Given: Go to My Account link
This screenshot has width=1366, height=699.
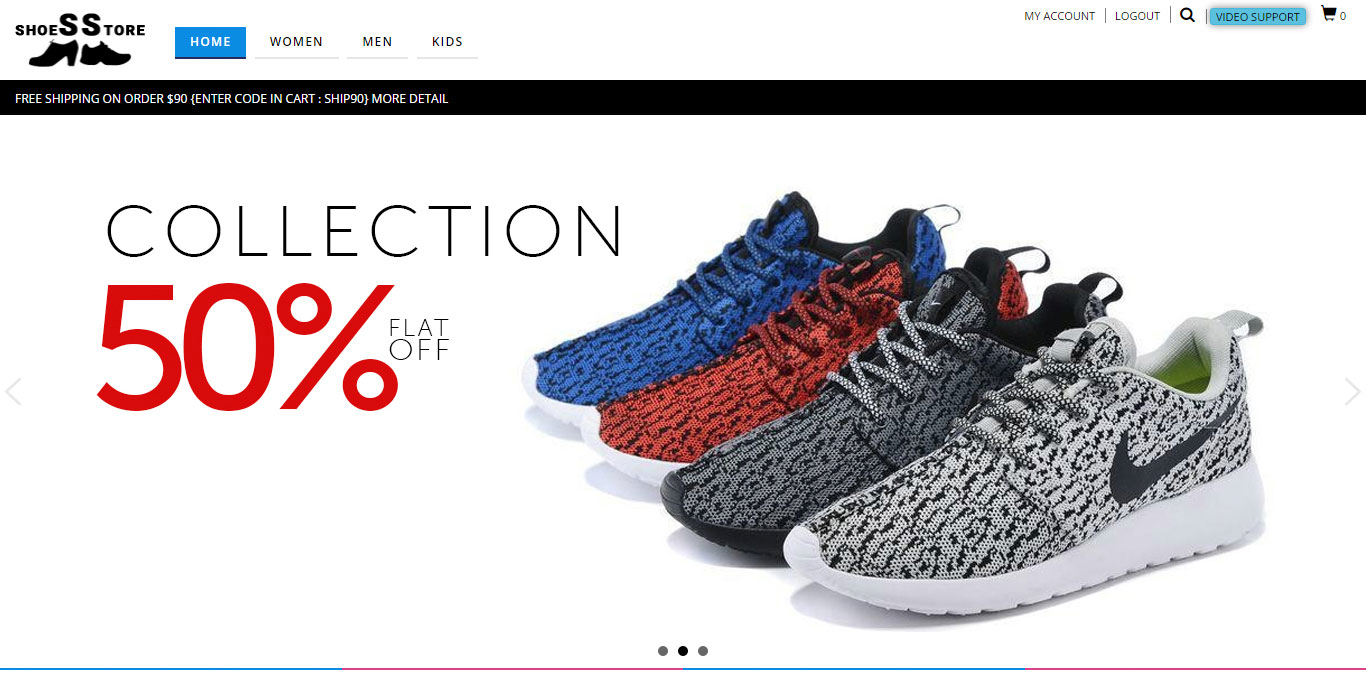Looking at the screenshot, I should (x=1059, y=16).
